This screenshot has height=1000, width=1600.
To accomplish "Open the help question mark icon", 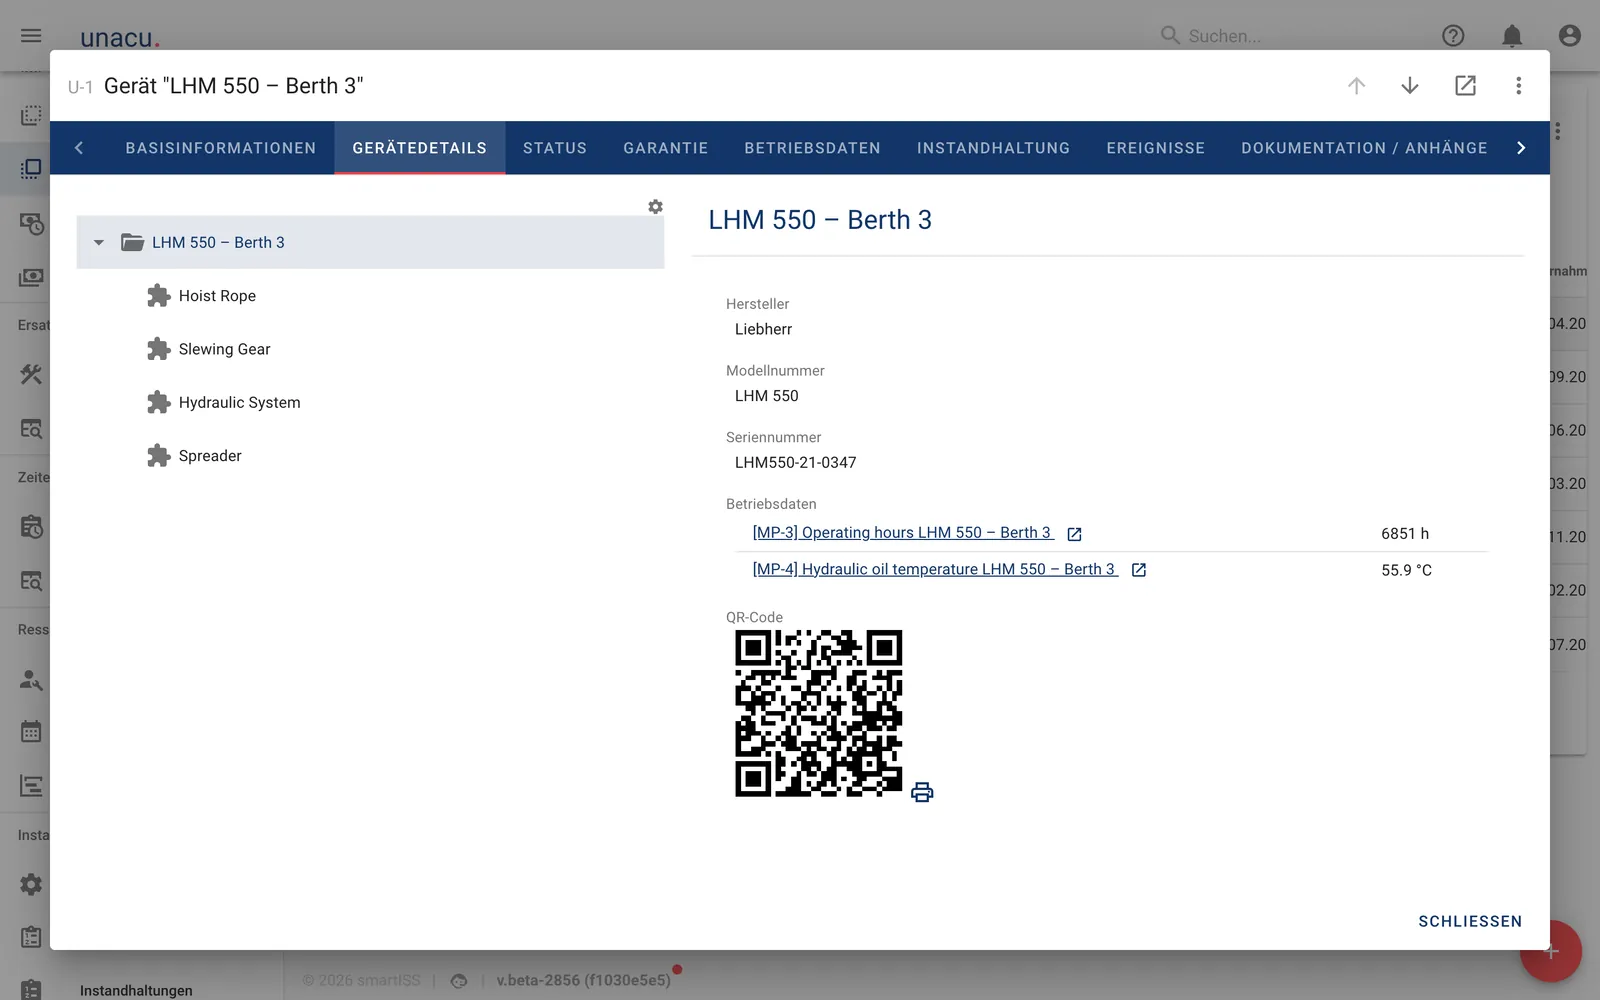I will pos(1453,36).
